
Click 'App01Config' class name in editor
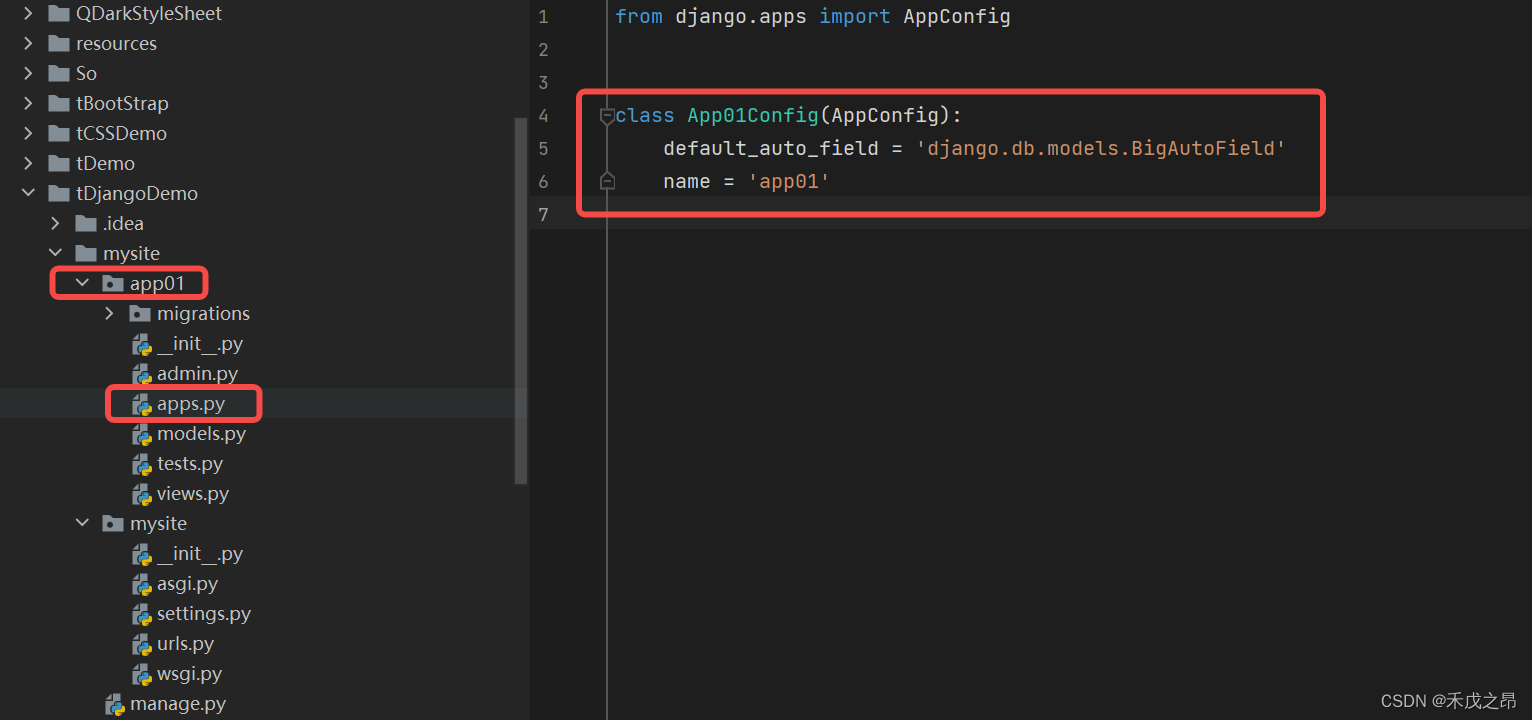tap(753, 116)
